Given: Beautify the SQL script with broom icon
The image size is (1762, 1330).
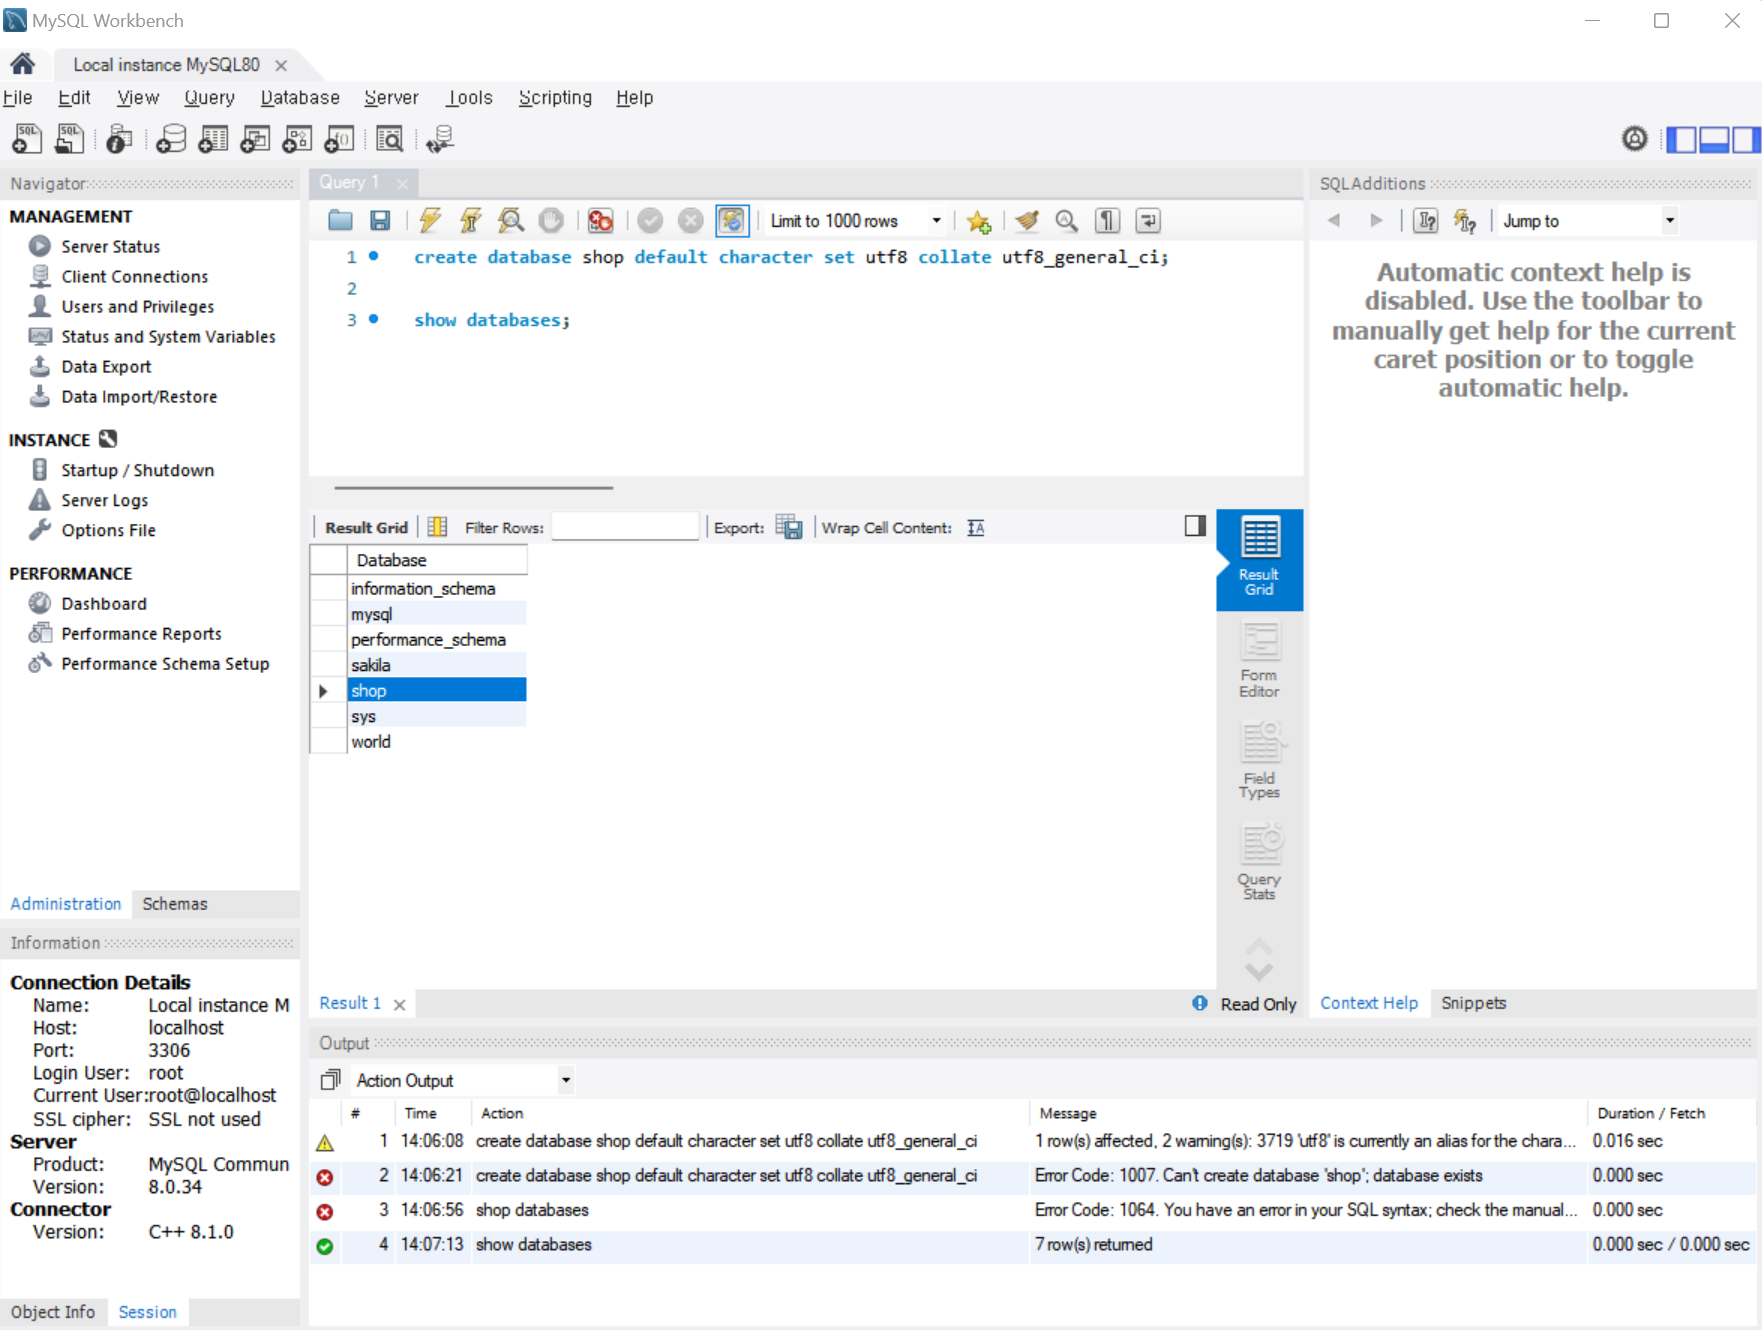Looking at the screenshot, I should [x=1027, y=221].
